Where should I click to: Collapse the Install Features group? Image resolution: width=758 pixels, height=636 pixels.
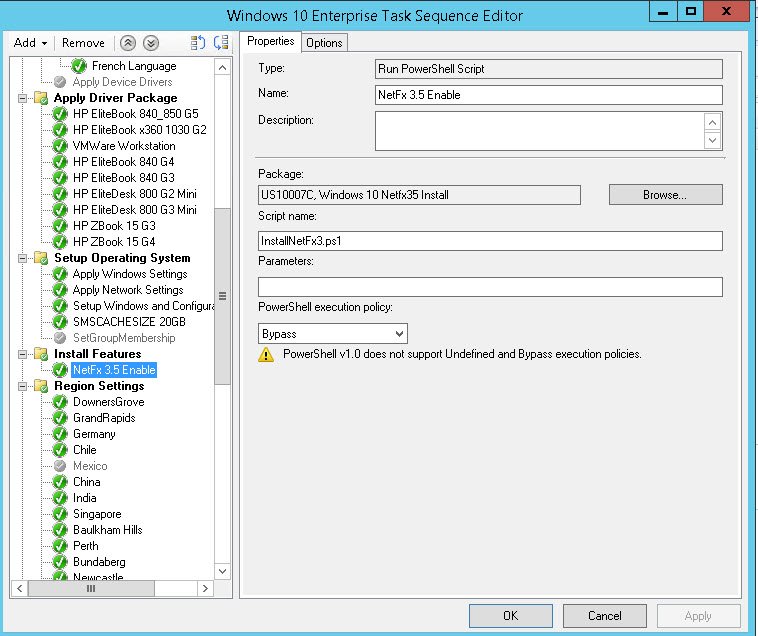[x=22, y=354]
